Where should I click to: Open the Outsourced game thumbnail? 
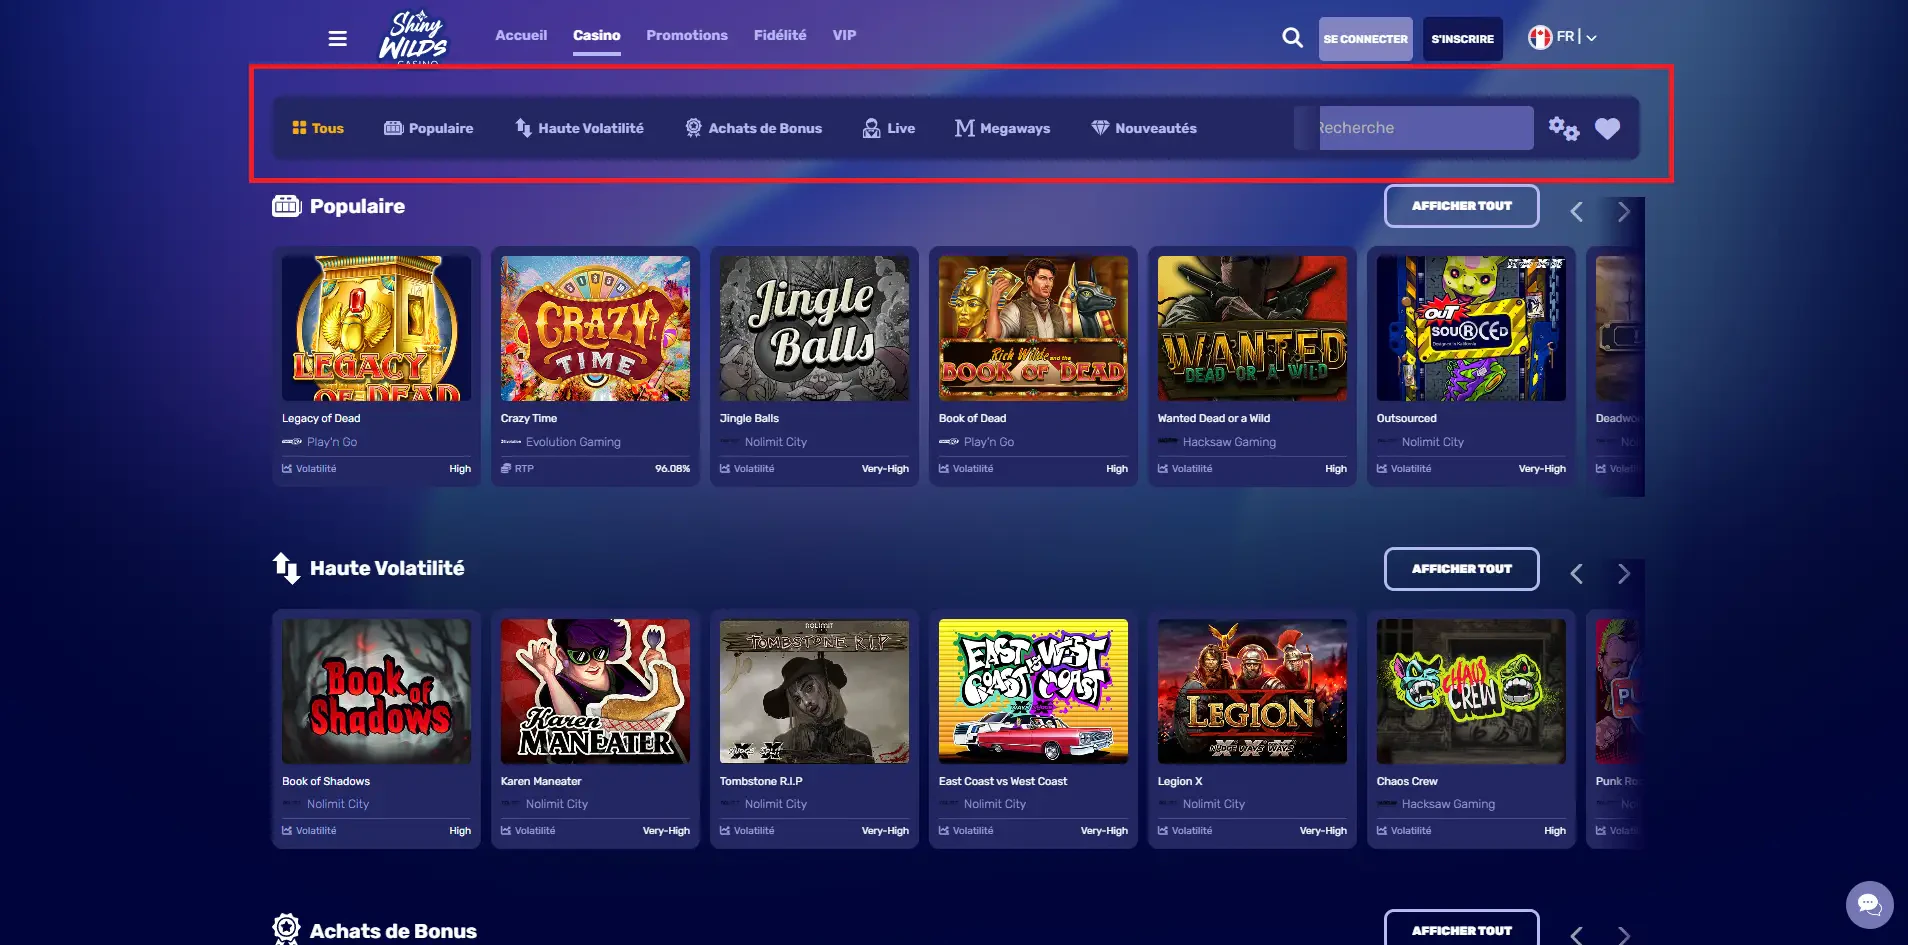click(1471, 328)
